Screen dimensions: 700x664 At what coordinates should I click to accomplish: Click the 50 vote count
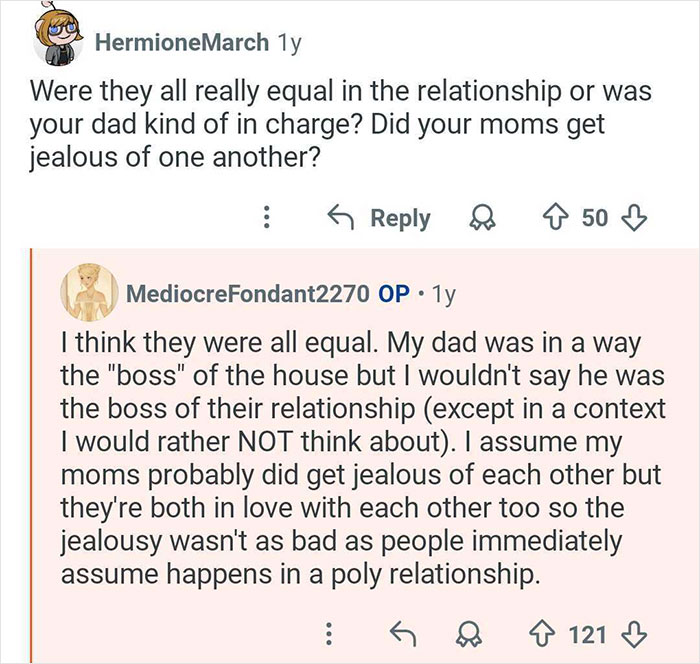point(594,218)
